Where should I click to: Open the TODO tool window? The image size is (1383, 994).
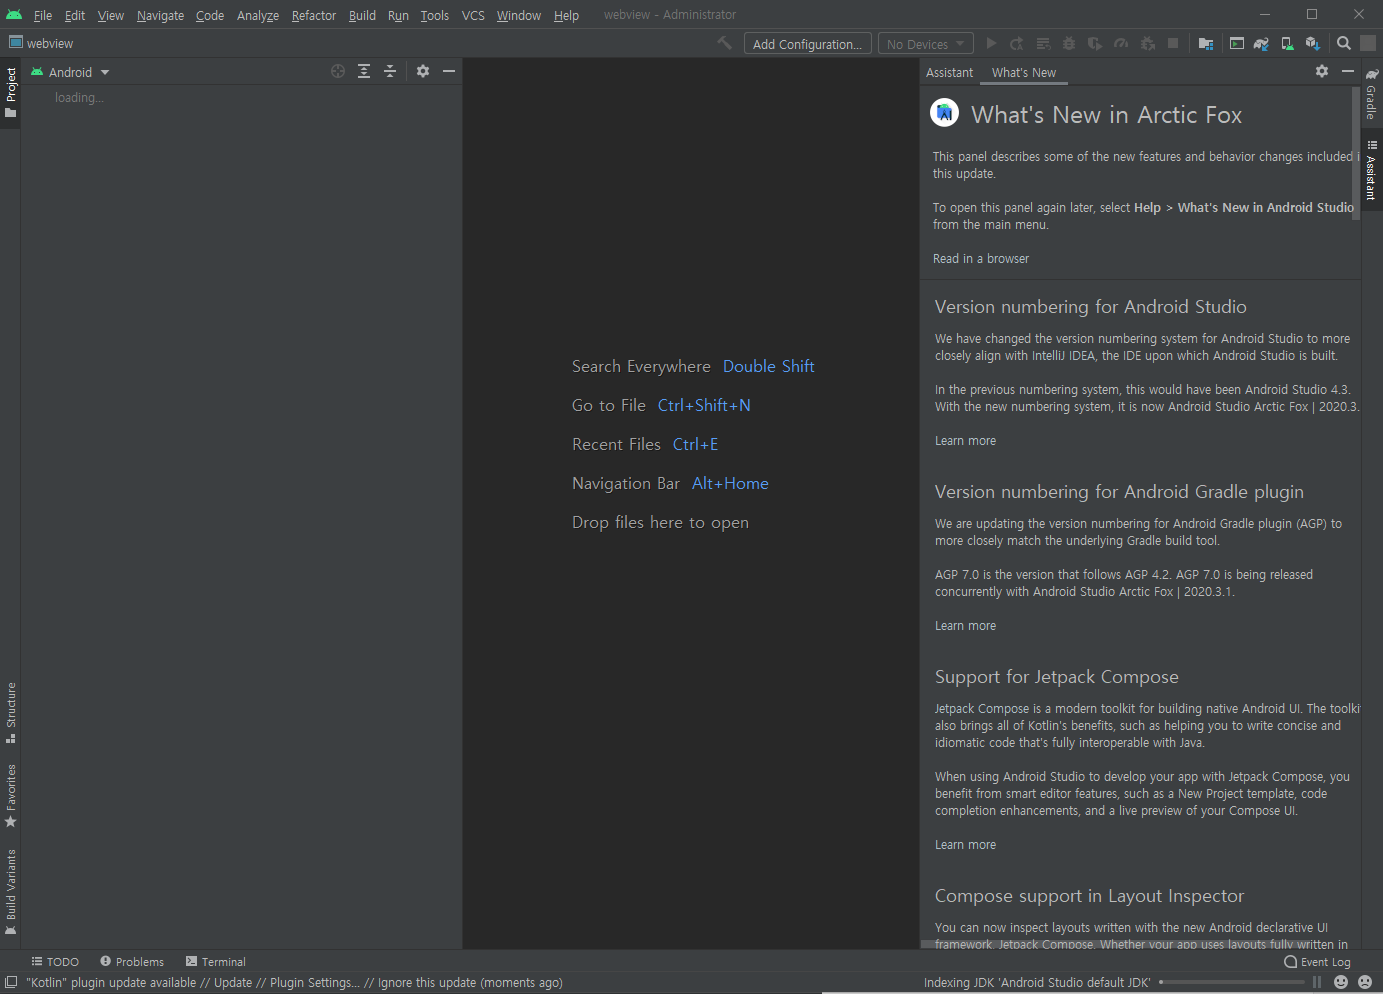55,961
